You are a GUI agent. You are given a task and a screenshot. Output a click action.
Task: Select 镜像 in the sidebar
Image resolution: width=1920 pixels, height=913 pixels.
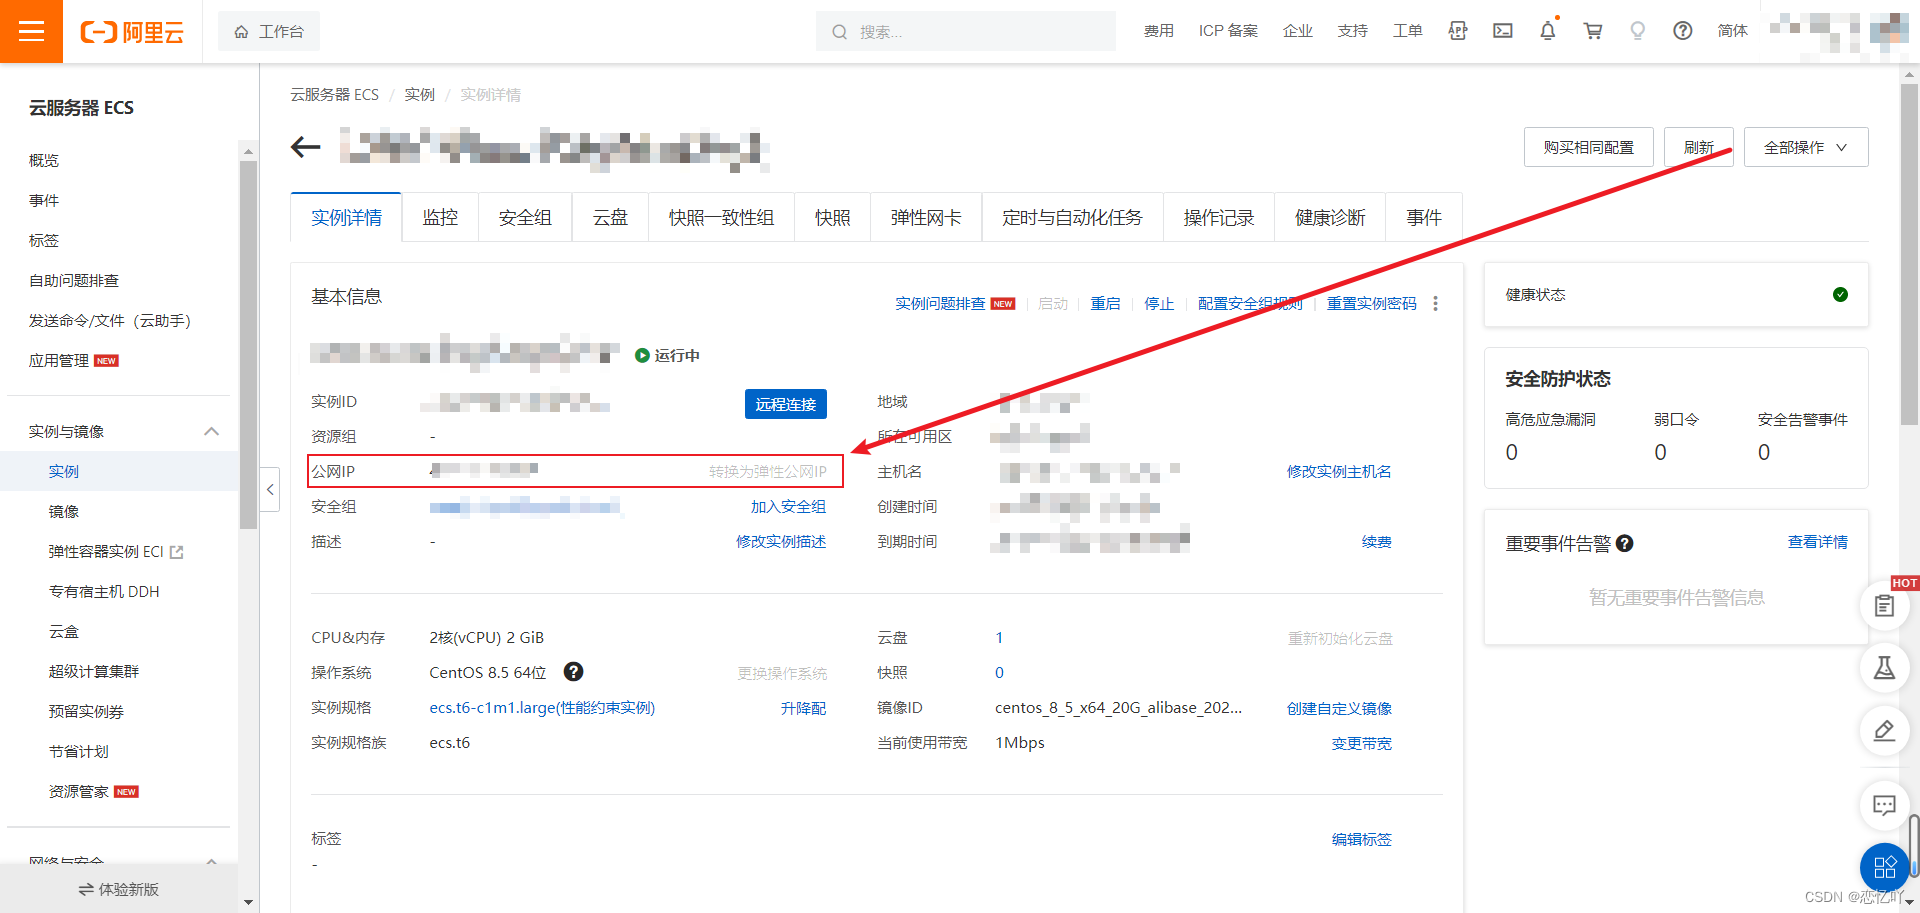click(64, 511)
